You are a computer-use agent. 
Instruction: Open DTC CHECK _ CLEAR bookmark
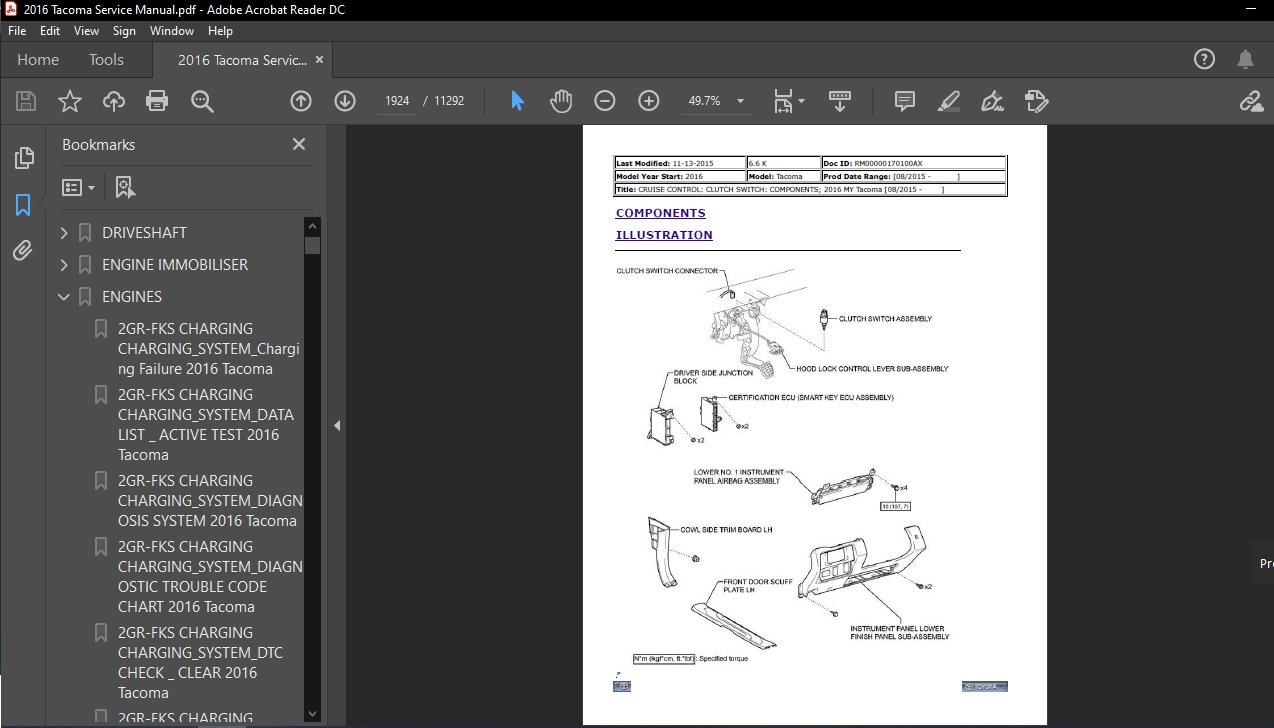(200, 663)
